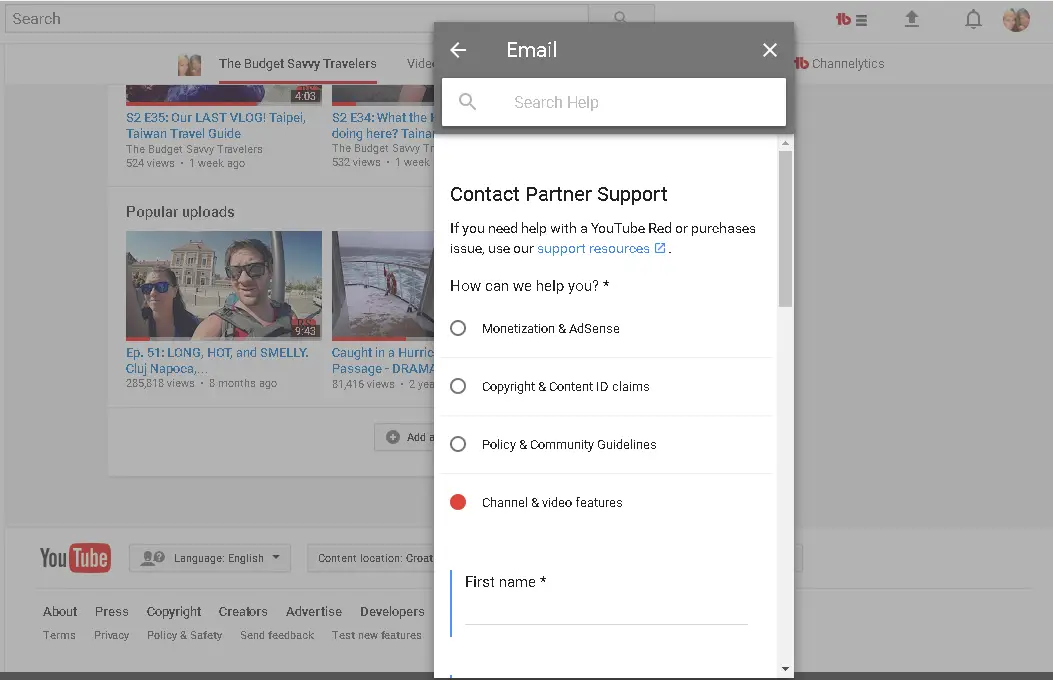The image size is (1053, 680).
Task: Click the YouTube search magnifier button
Action: (x=621, y=18)
